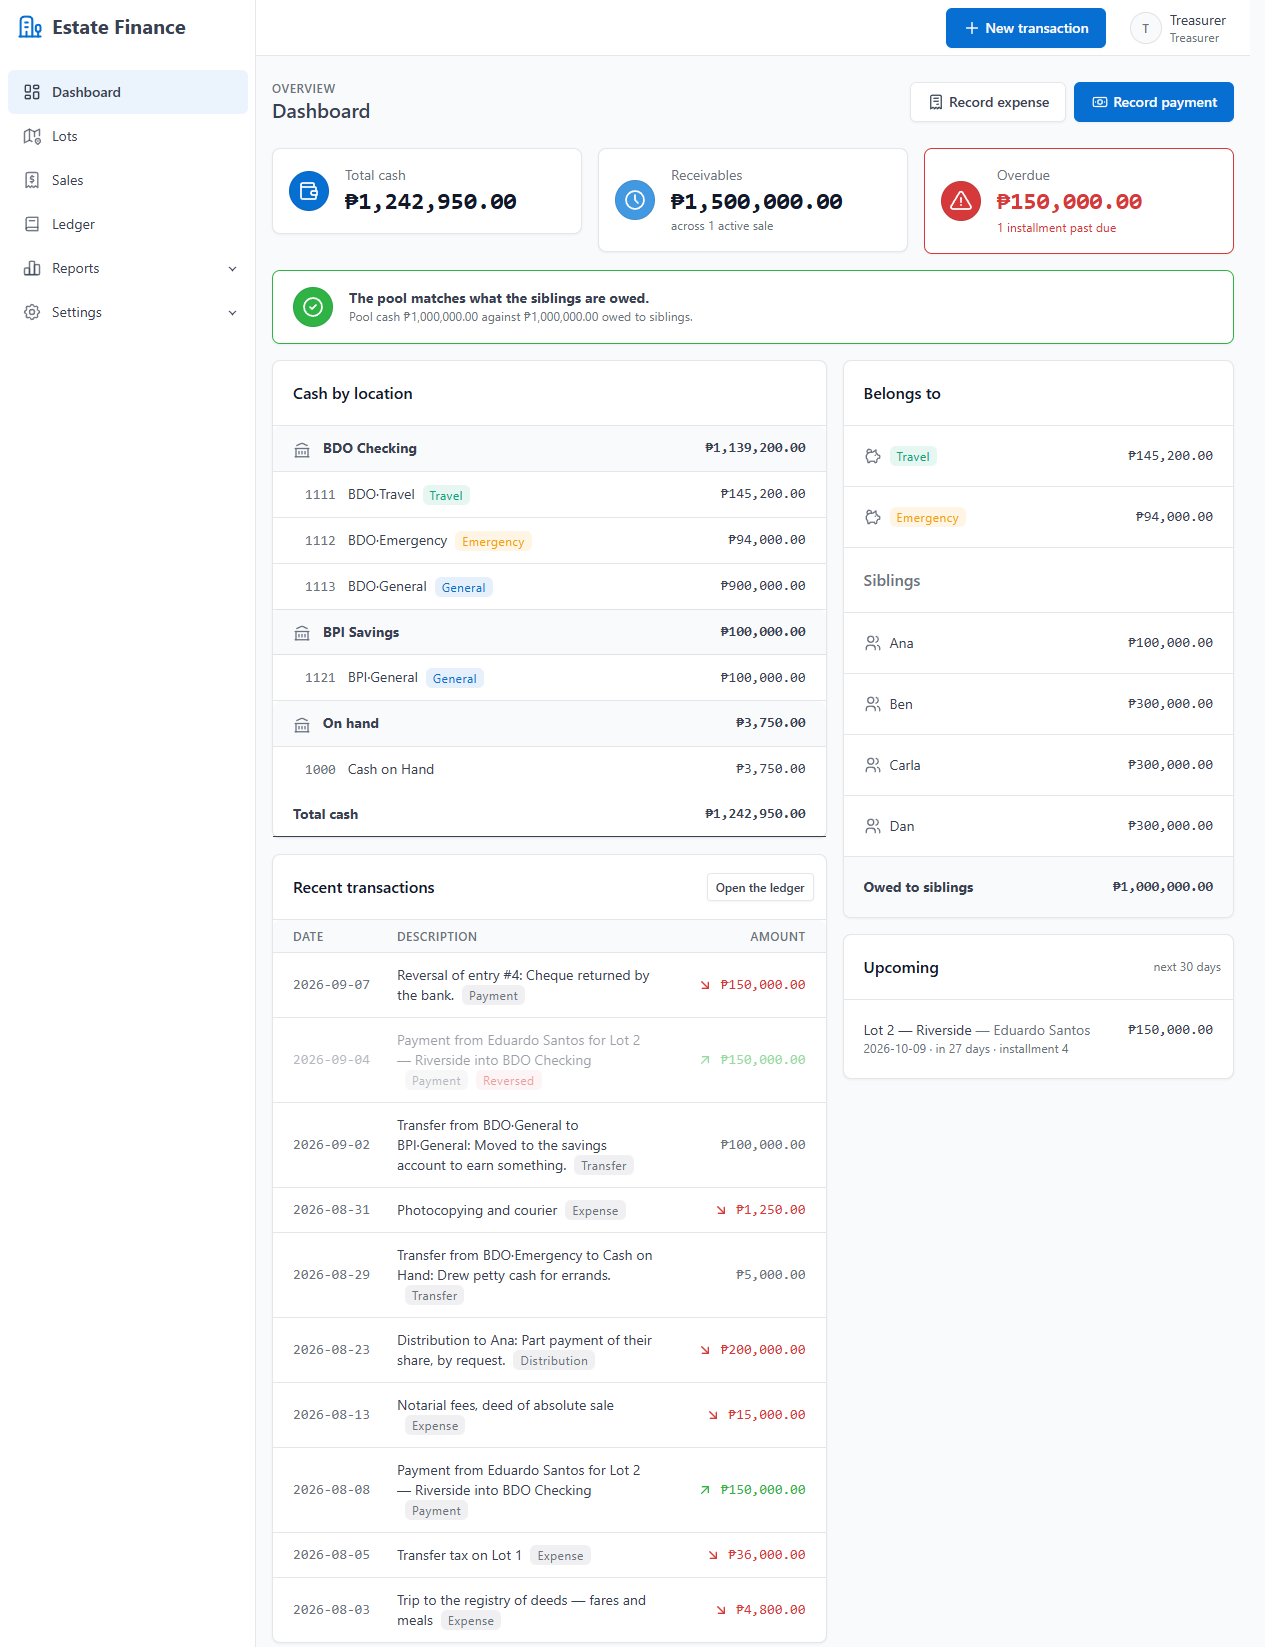Go to Lots in the sidebar
This screenshot has height=1647, width=1265.
click(128, 136)
